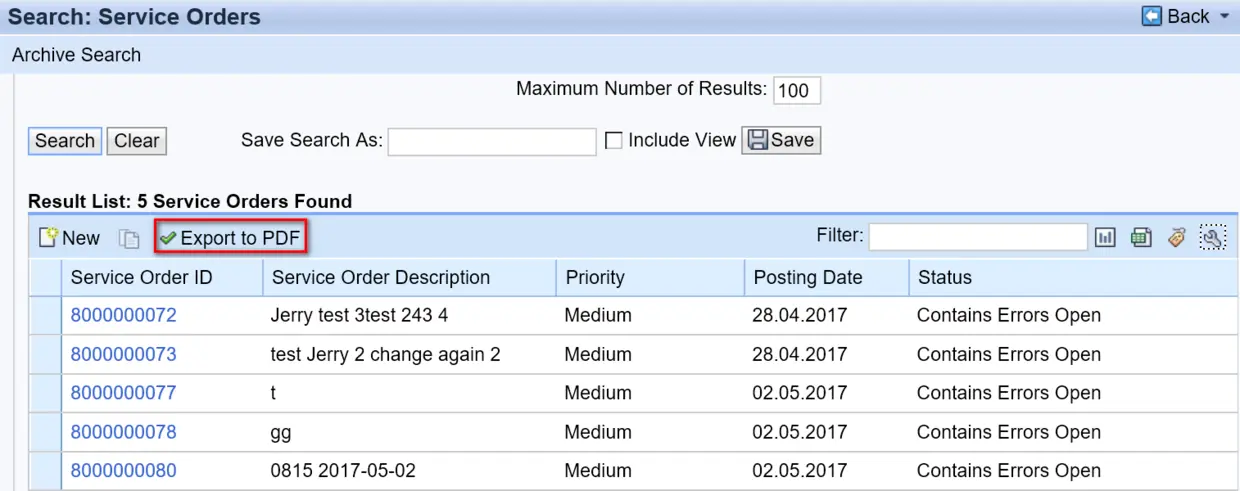Click the chart view icon beside Filter
Viewport: 1240px width, 491px height.
click(x=1105, y=238)
